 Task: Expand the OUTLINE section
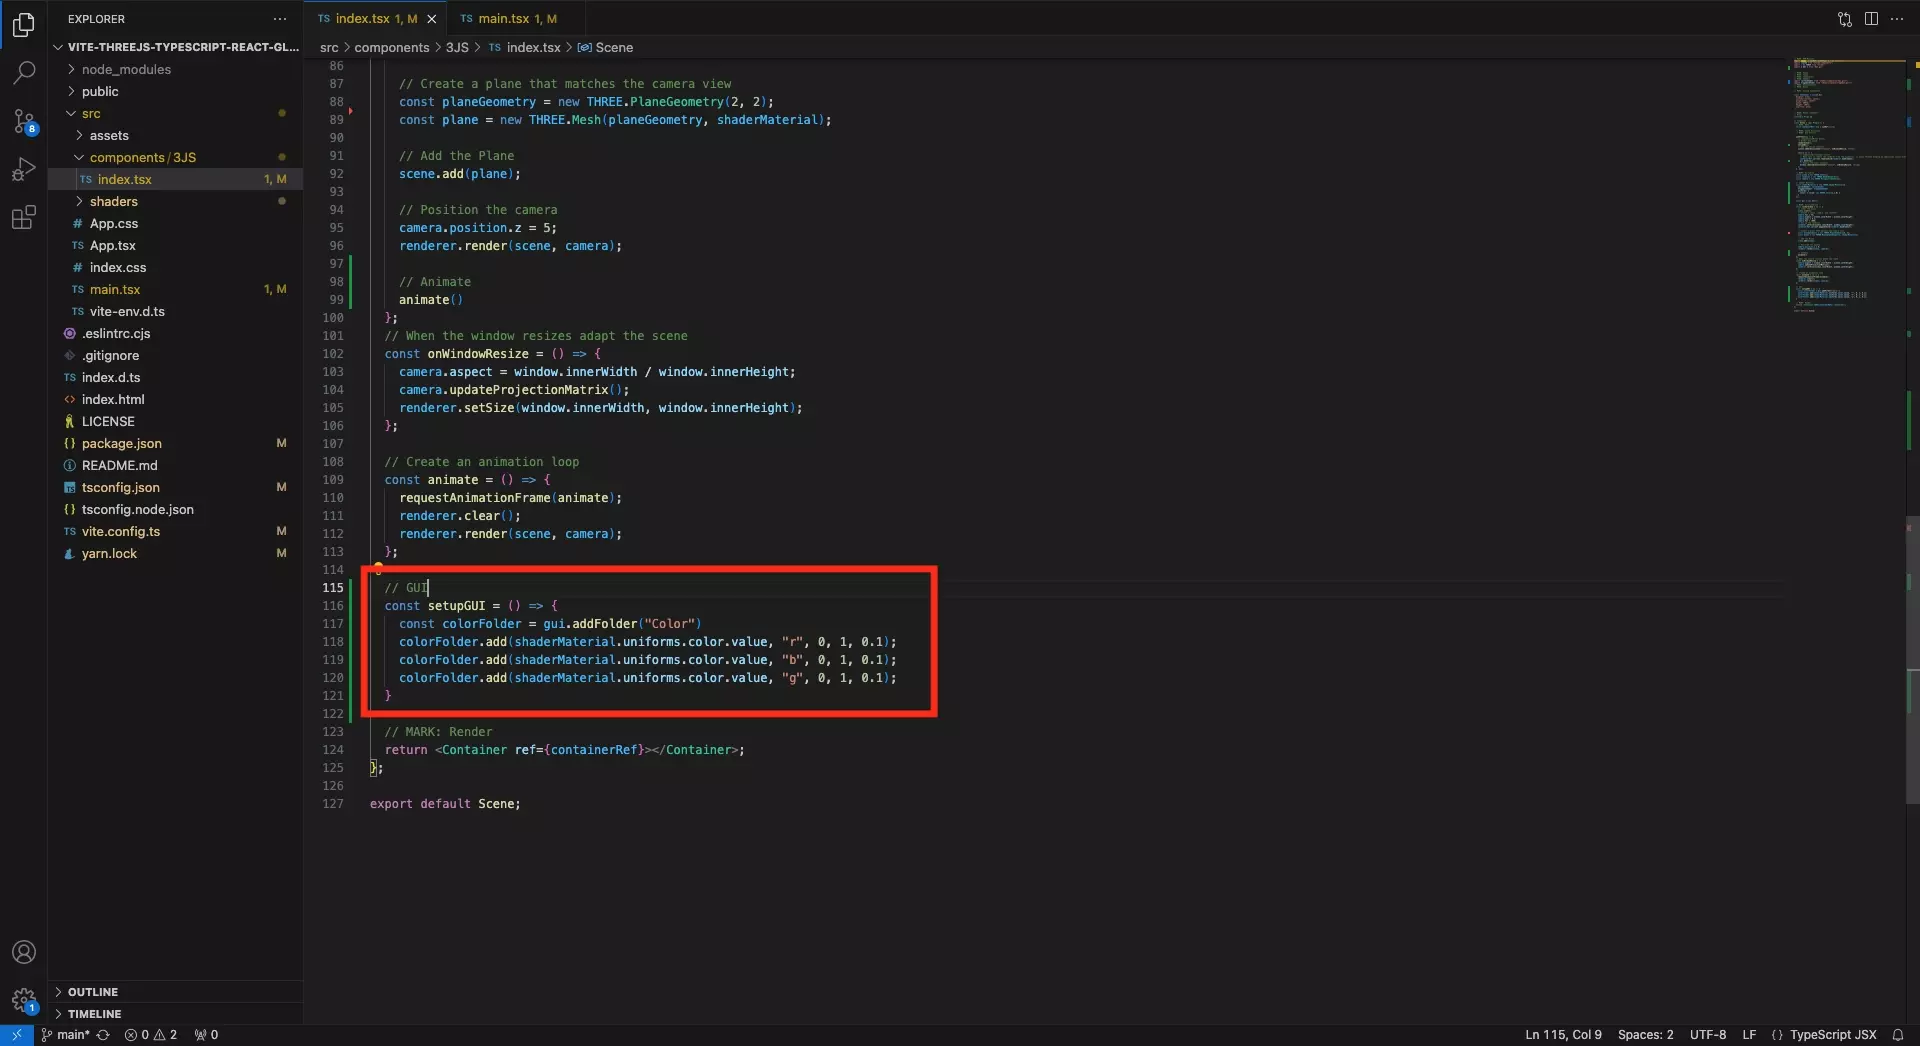tap(175, 992)
